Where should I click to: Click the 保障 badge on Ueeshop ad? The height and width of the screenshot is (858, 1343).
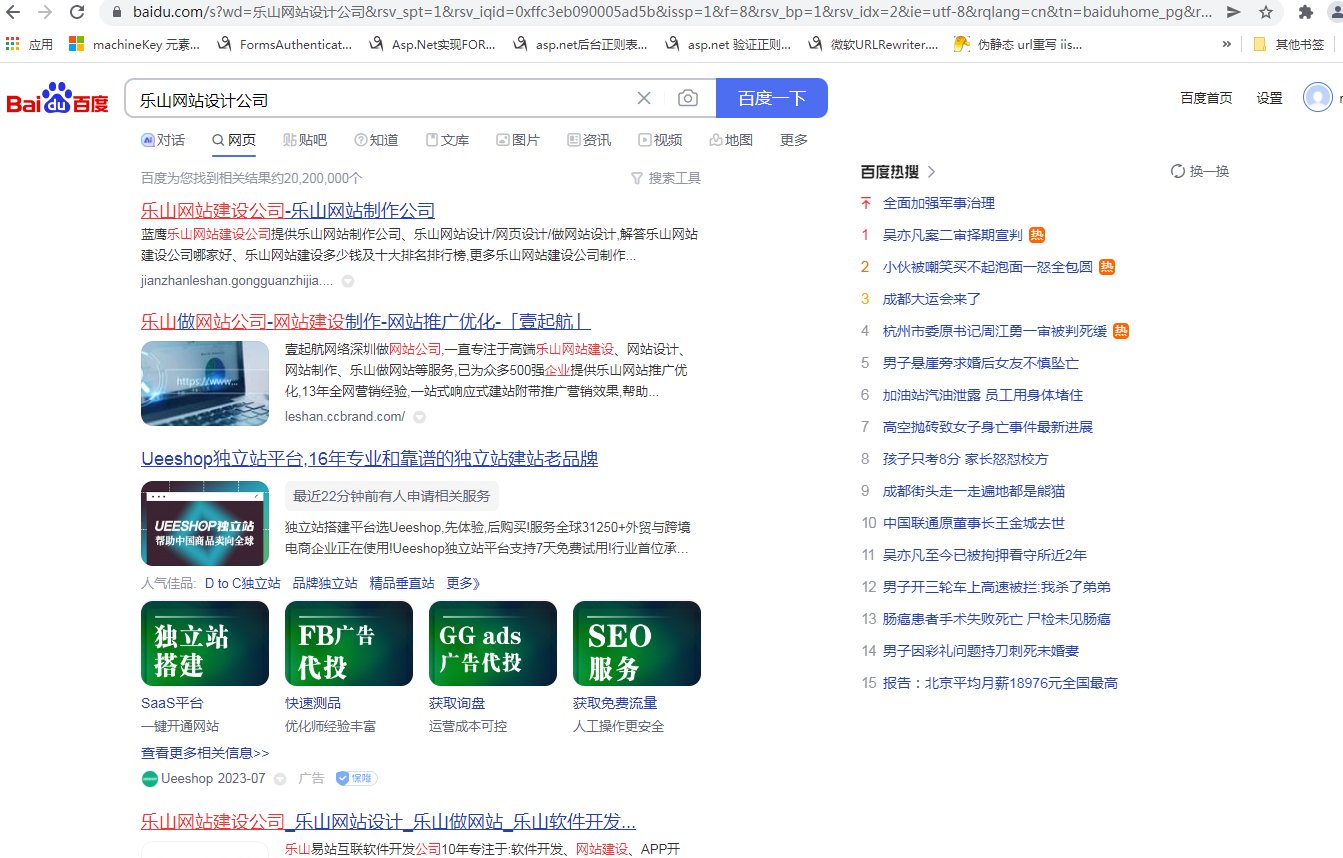click(356, 778)
